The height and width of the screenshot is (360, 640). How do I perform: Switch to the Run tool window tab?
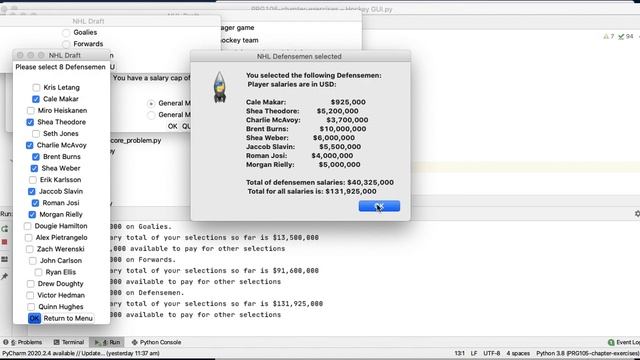pyautogui.click(x=107, y=342)
